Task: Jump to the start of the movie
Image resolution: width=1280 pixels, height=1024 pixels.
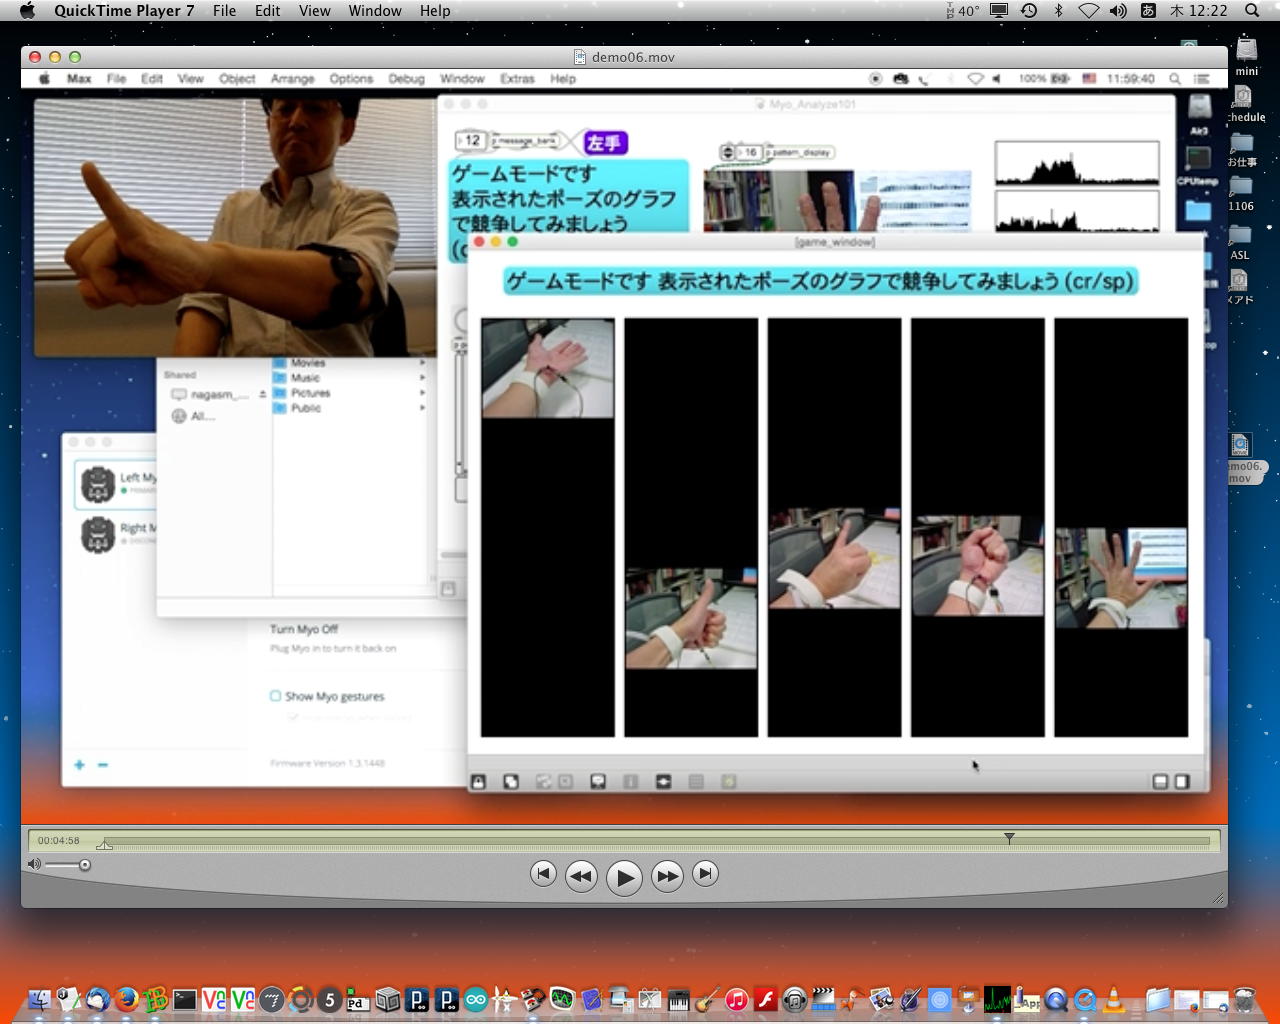Action: click(543, 874)
